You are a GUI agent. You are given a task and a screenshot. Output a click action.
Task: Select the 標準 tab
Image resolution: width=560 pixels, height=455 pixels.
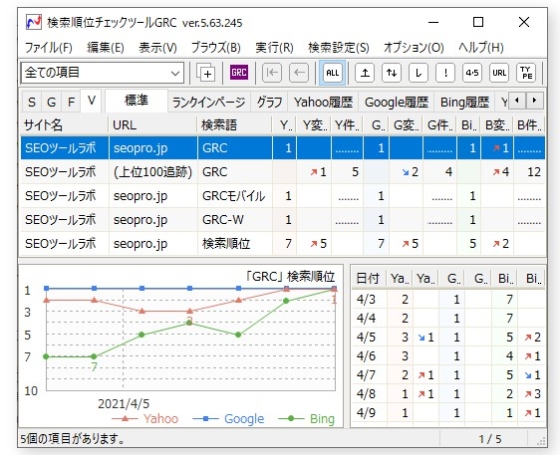(136, 101)
